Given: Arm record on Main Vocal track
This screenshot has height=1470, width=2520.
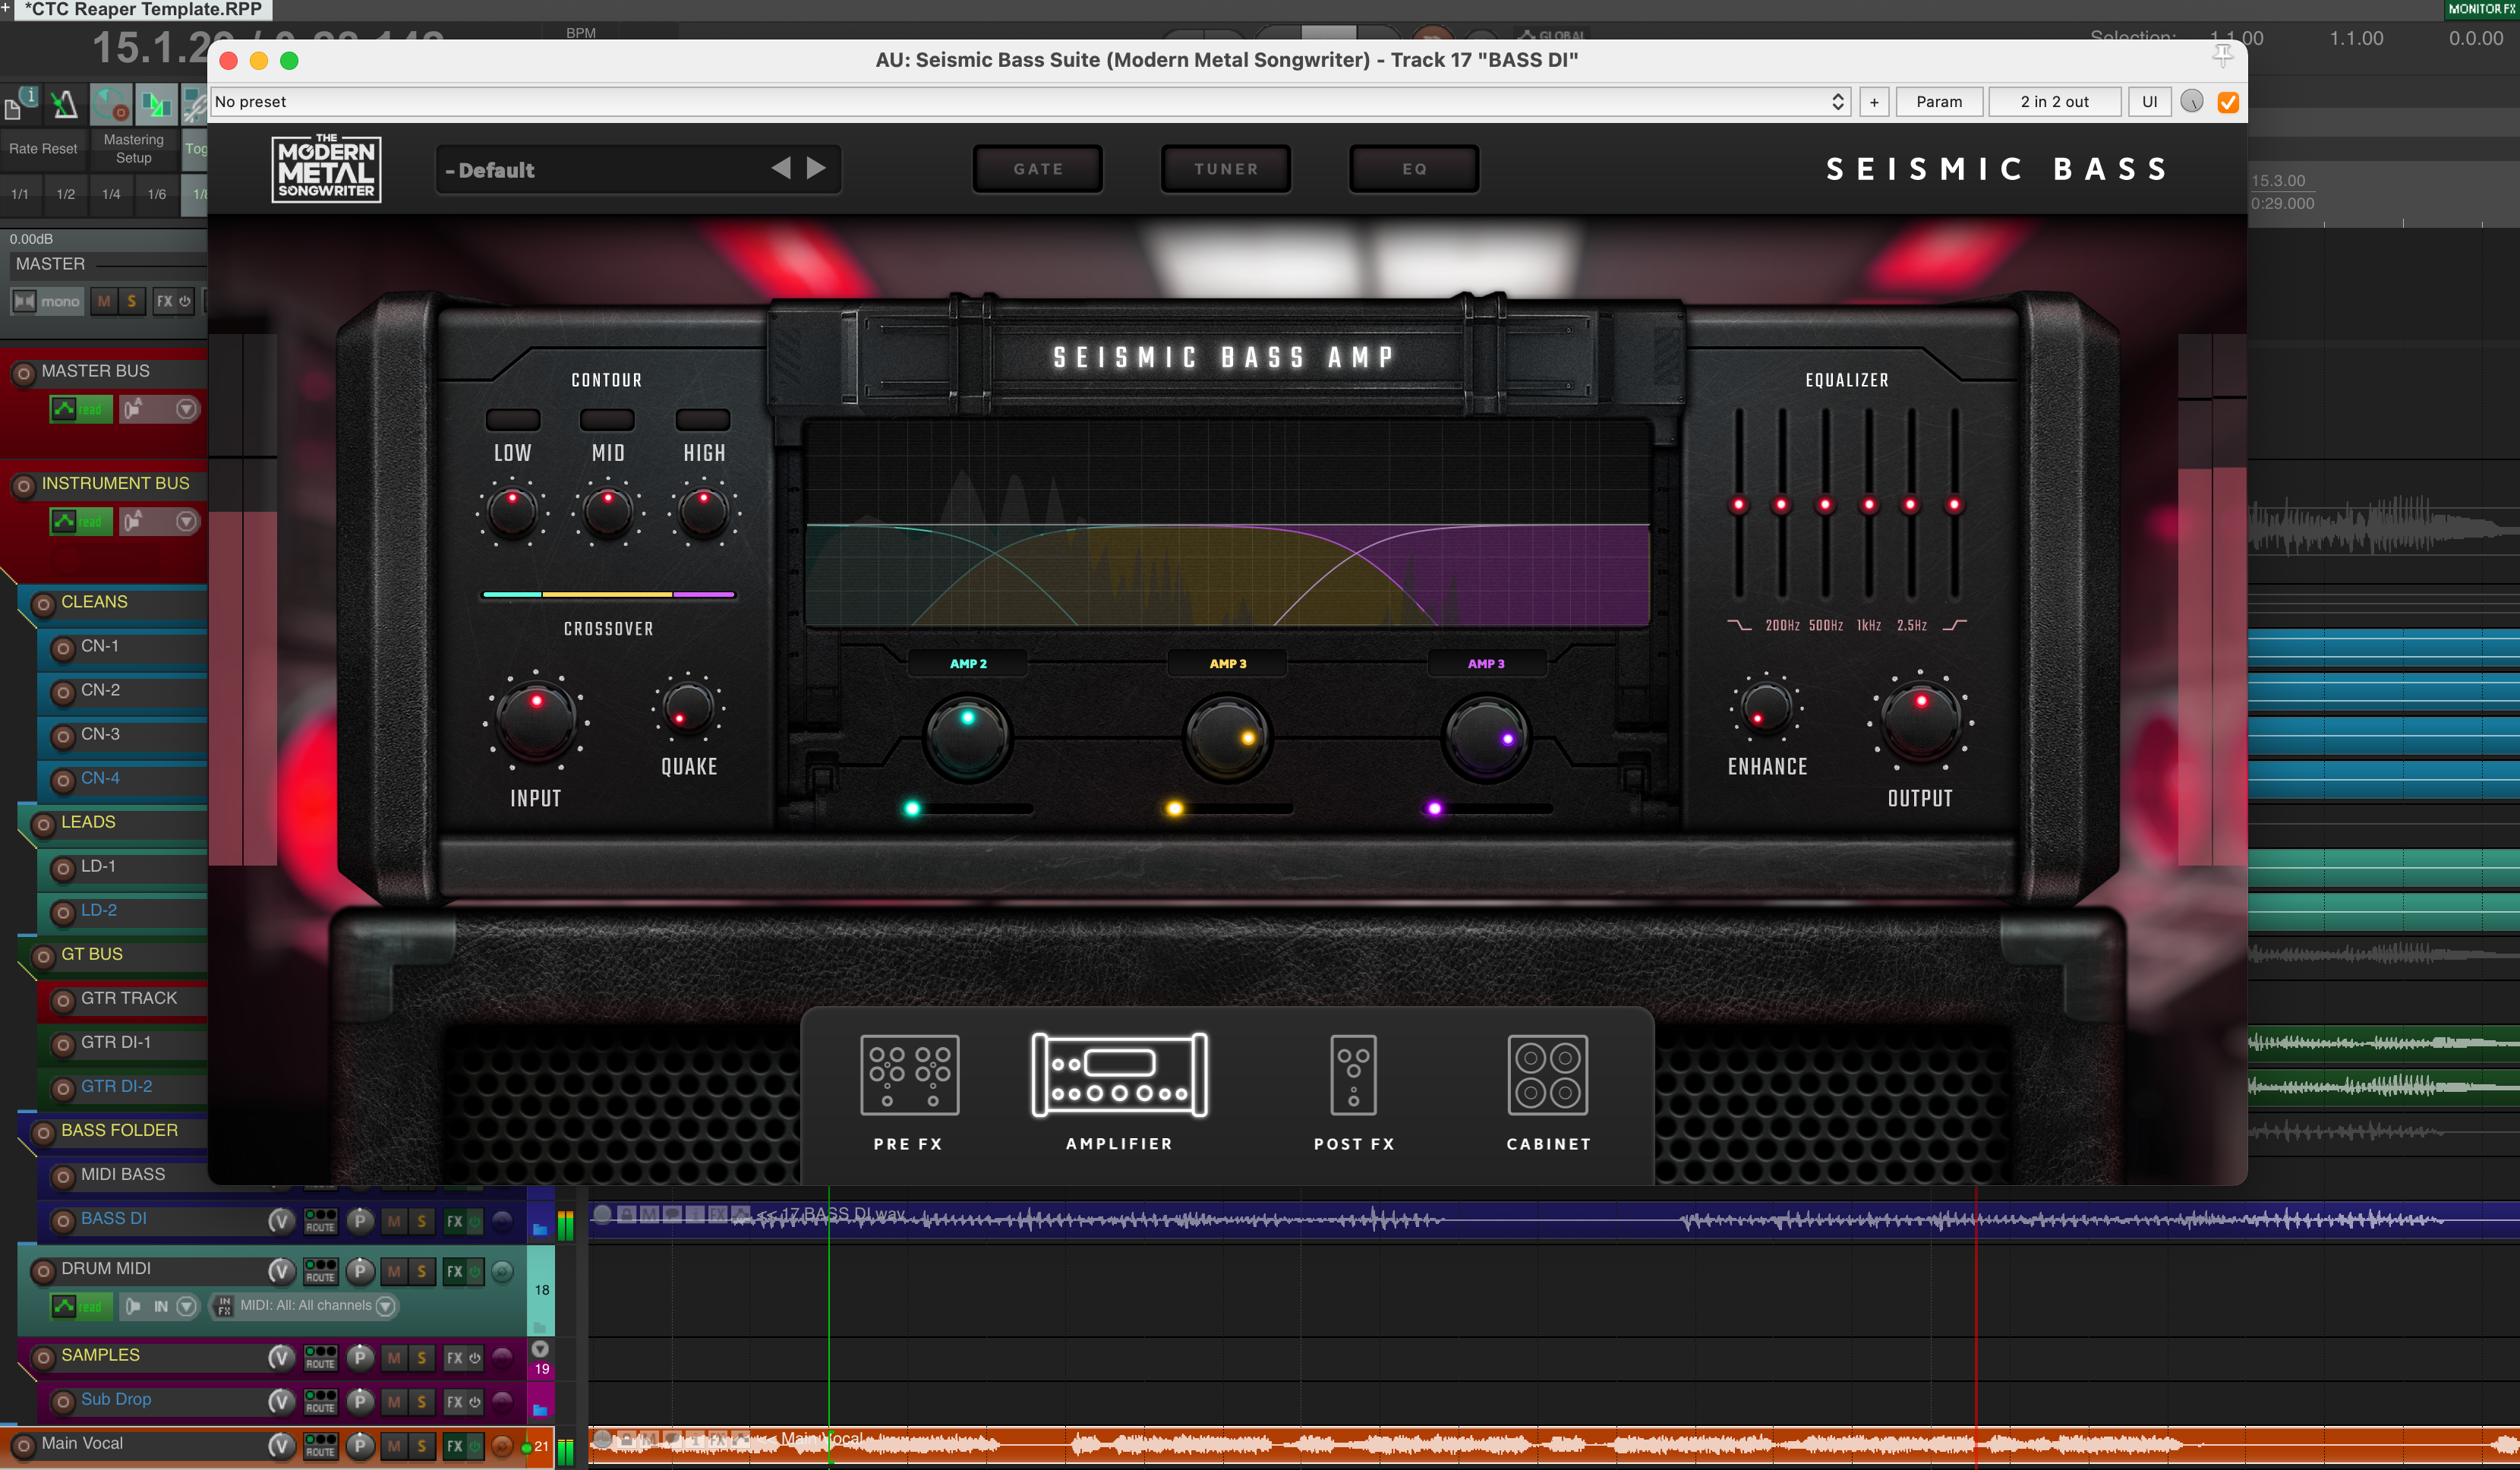Looking at the screenshot, I should click(23, 1445).
